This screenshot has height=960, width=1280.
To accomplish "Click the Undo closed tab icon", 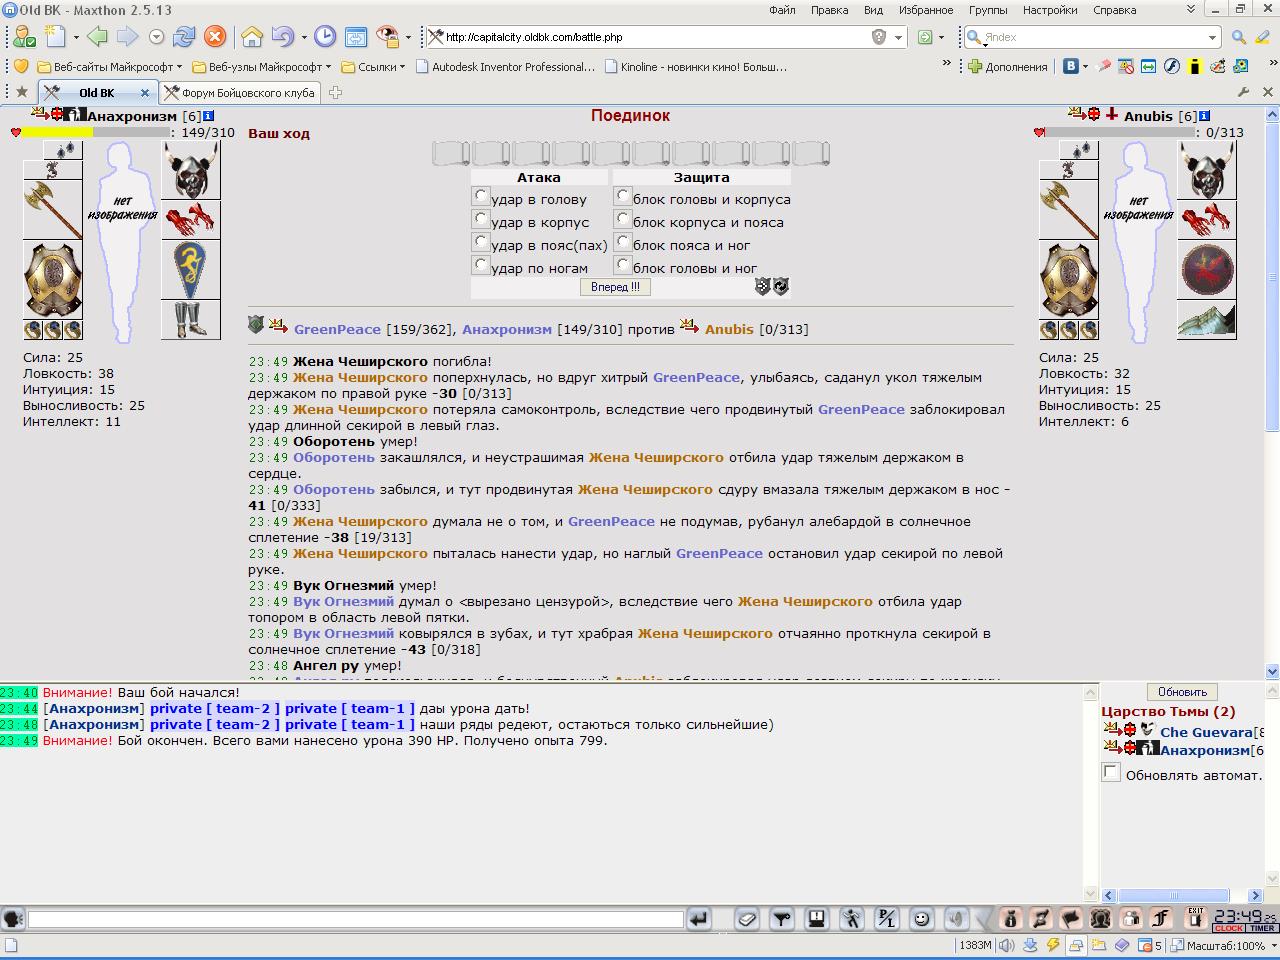I will [x=282, y=37].
